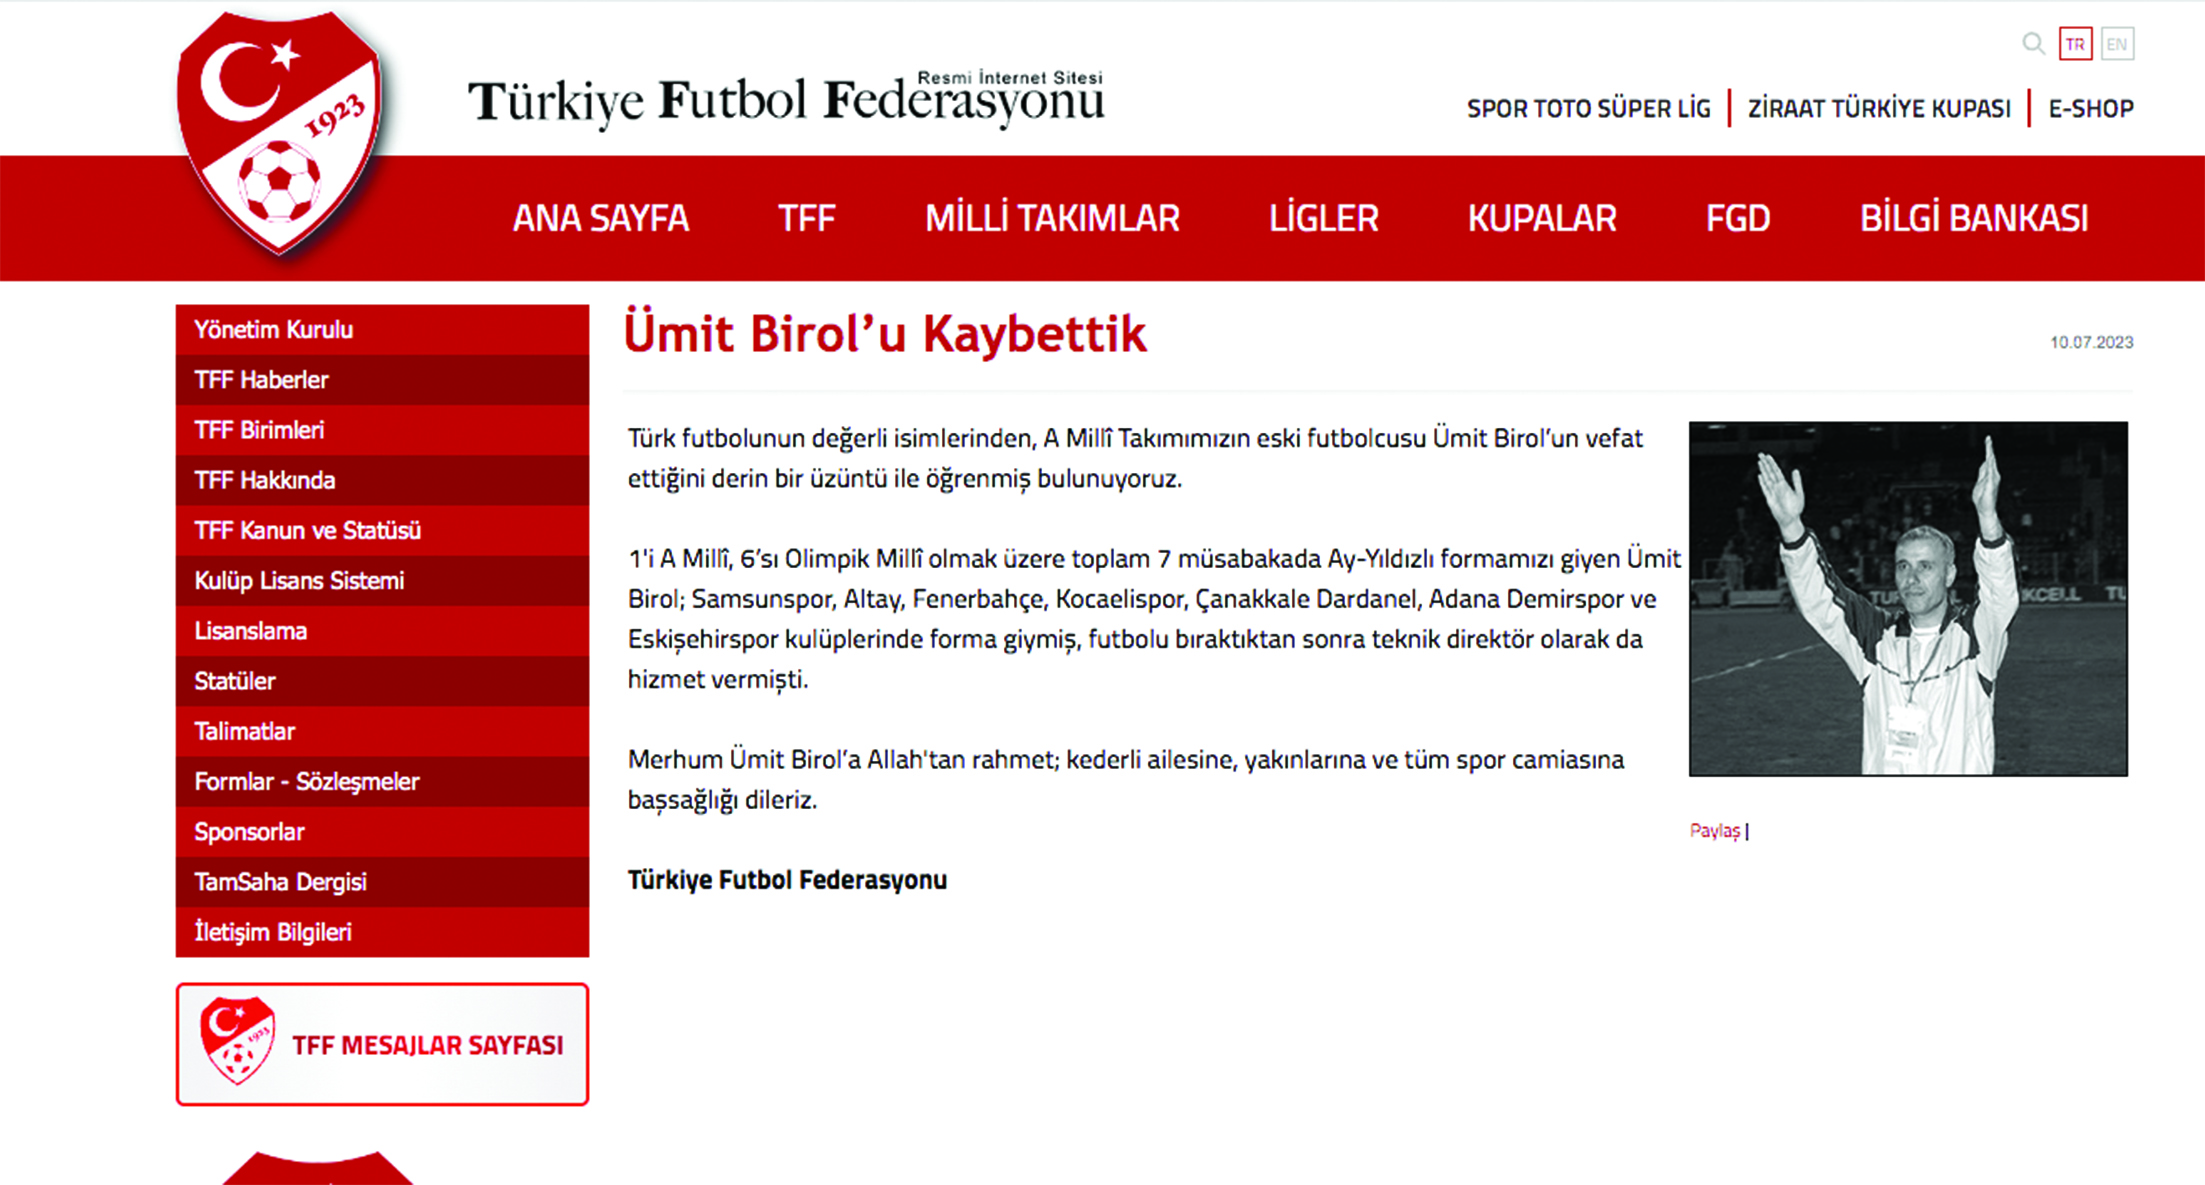Switch language to TR

[2075, 44]
